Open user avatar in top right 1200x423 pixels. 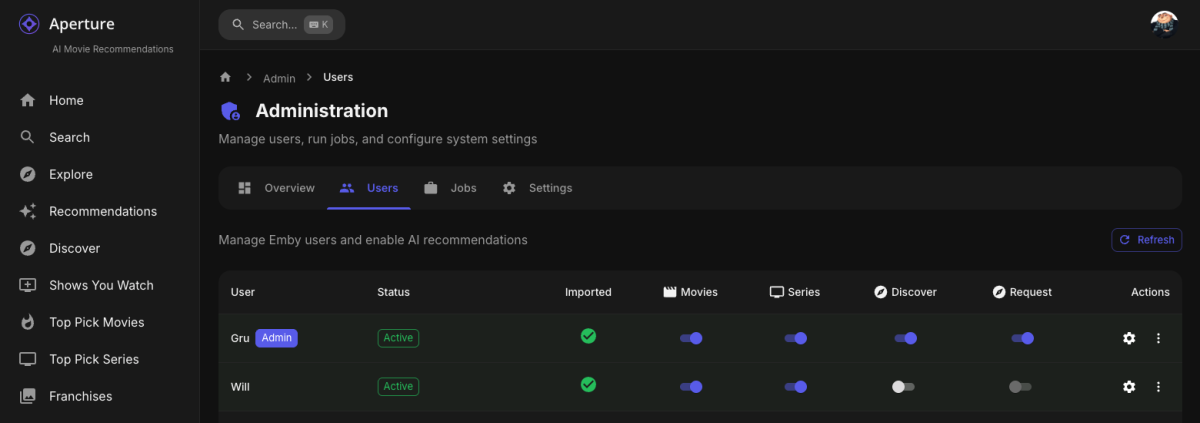pyautogui.click(x=1163, y=24)
